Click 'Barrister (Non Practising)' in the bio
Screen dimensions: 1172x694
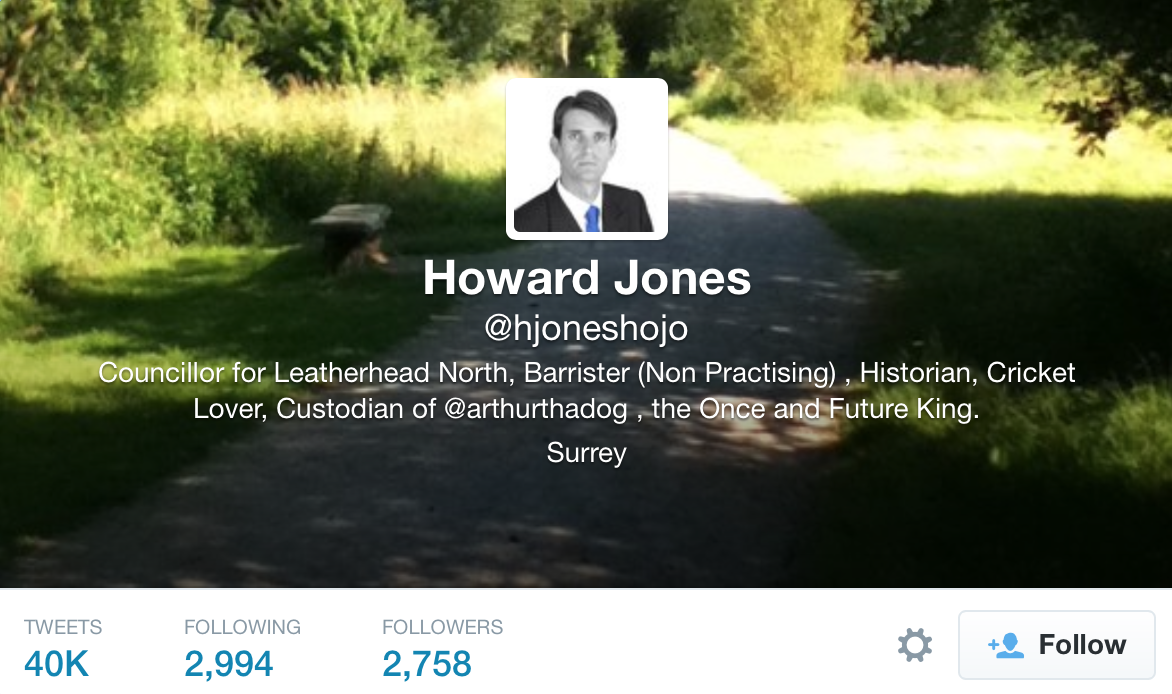pyautogui.click(x=679, y=372)
